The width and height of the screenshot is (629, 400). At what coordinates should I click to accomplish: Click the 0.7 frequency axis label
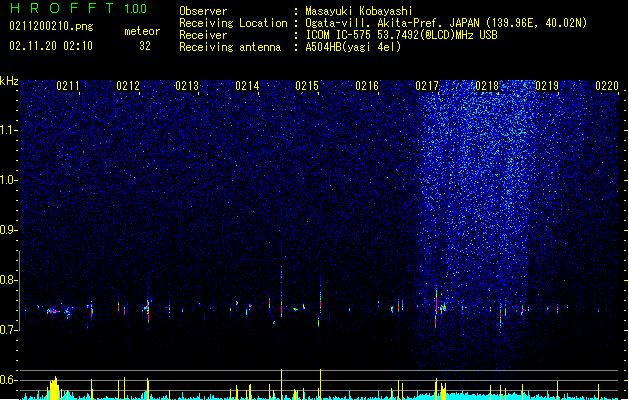tap(8, 330)
